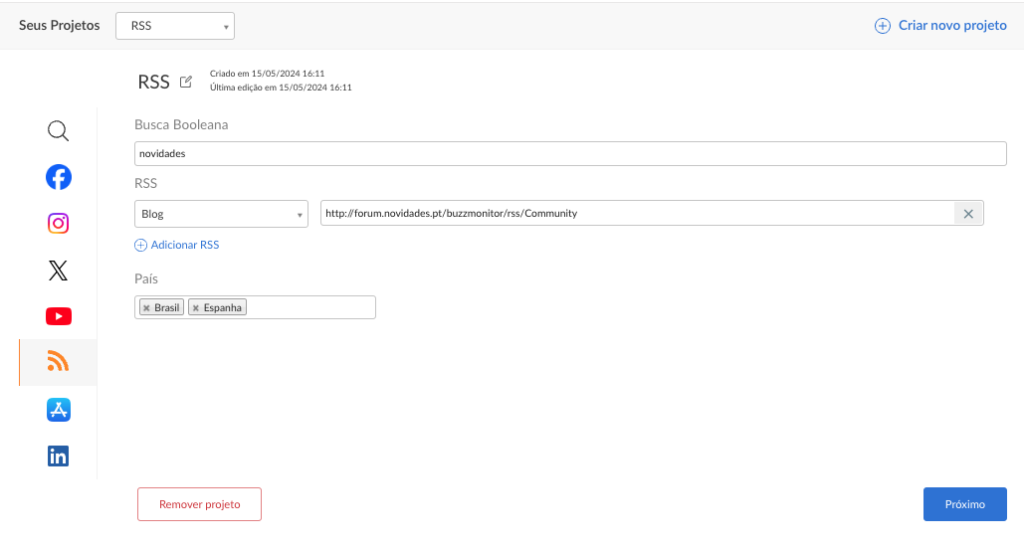Screen dimensions: 1024x548
Task: Click the Remover projeto button
Action: click(199, 505)
